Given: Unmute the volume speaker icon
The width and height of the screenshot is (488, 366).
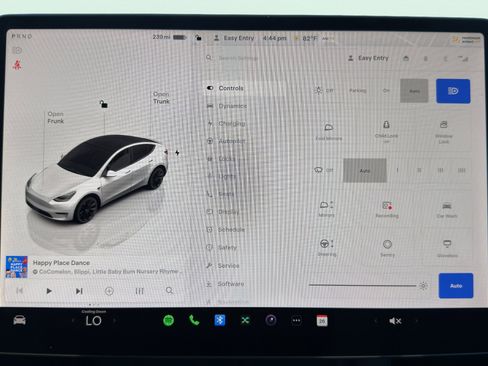Looking at the screenshot, I should tap(395, 321).
